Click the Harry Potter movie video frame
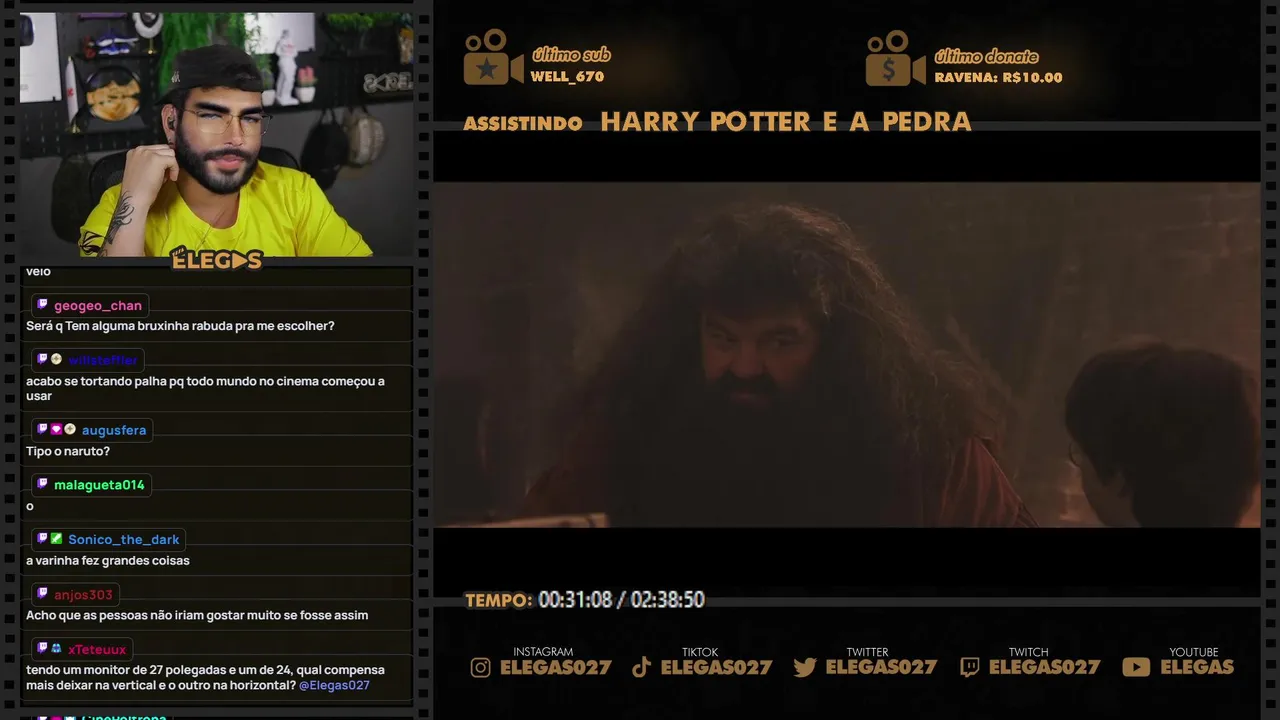1280x720 pixels. coord(846,355)
